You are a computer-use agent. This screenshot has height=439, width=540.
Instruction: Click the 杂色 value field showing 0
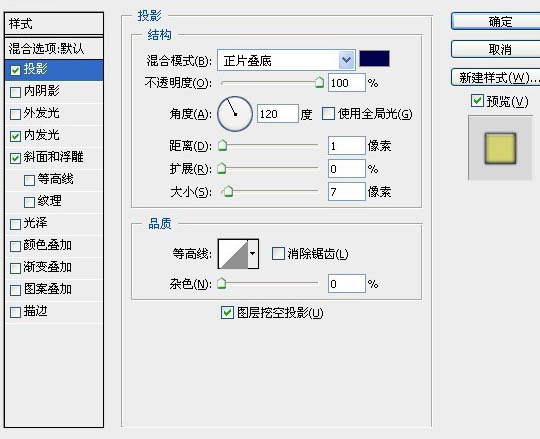(x=346, y=284)
